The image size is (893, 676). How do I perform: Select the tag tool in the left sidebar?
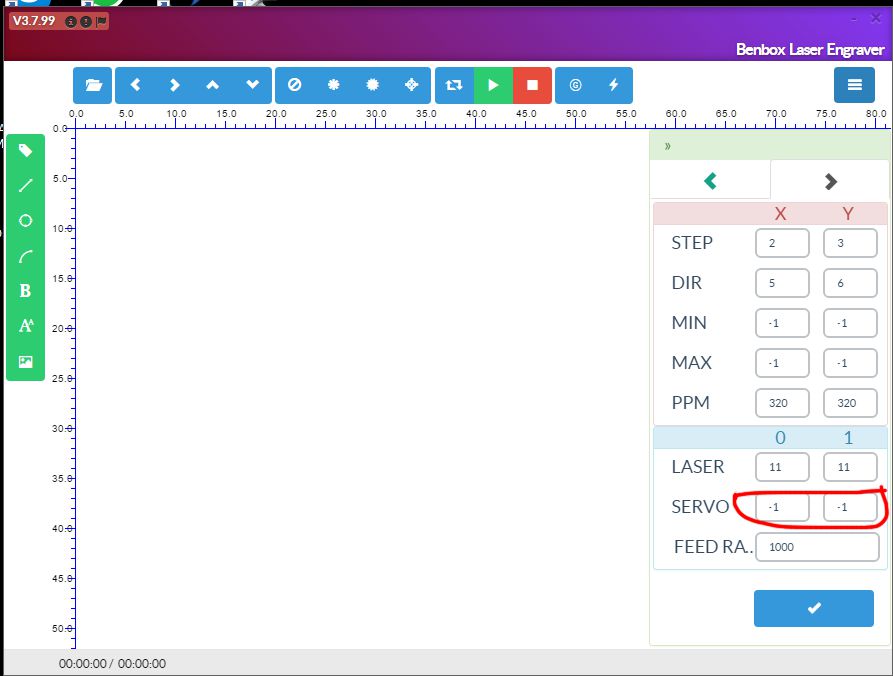[x=25, y=150]
